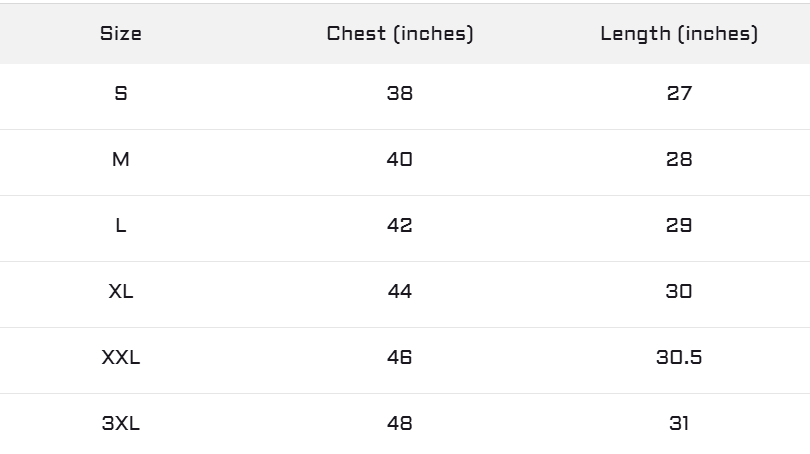This screenshot has width=810, height=454.
Task: Click length value 31 in 3XL row
Action: click(x=679, y=424)
